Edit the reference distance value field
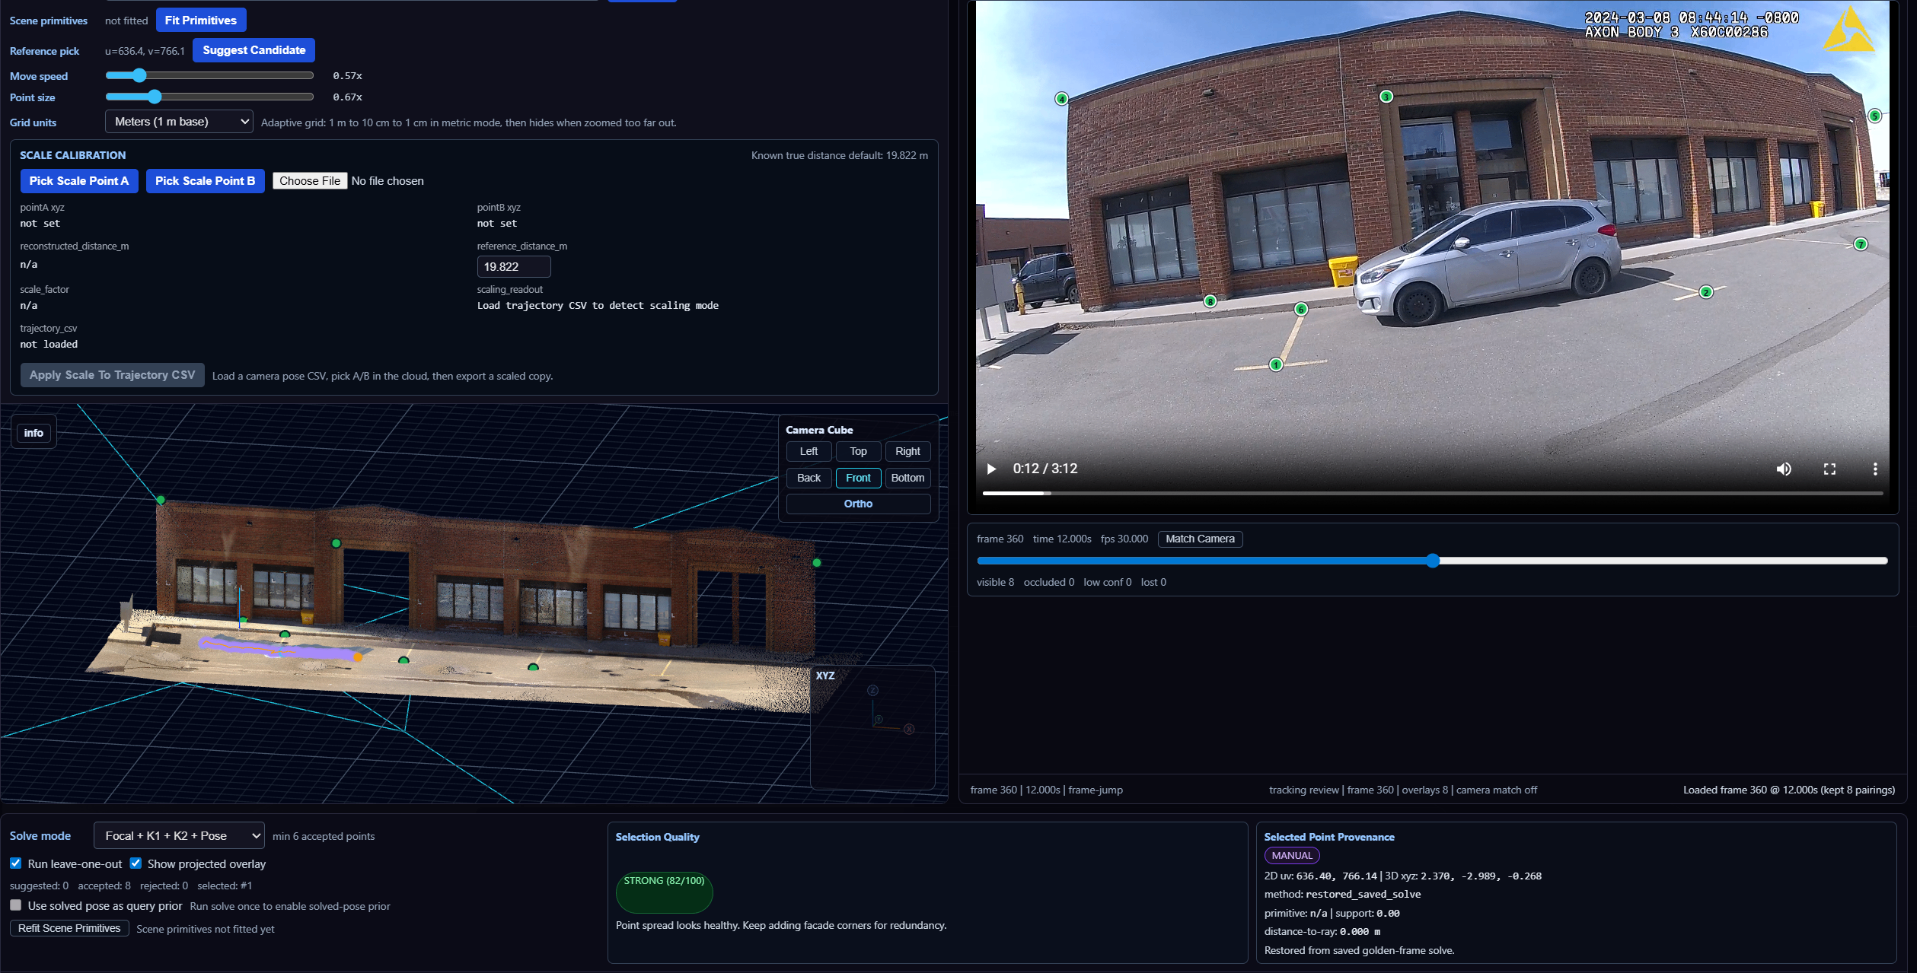Image resolution: width=1920 pixels, height=973 pixels. (513, 266)
